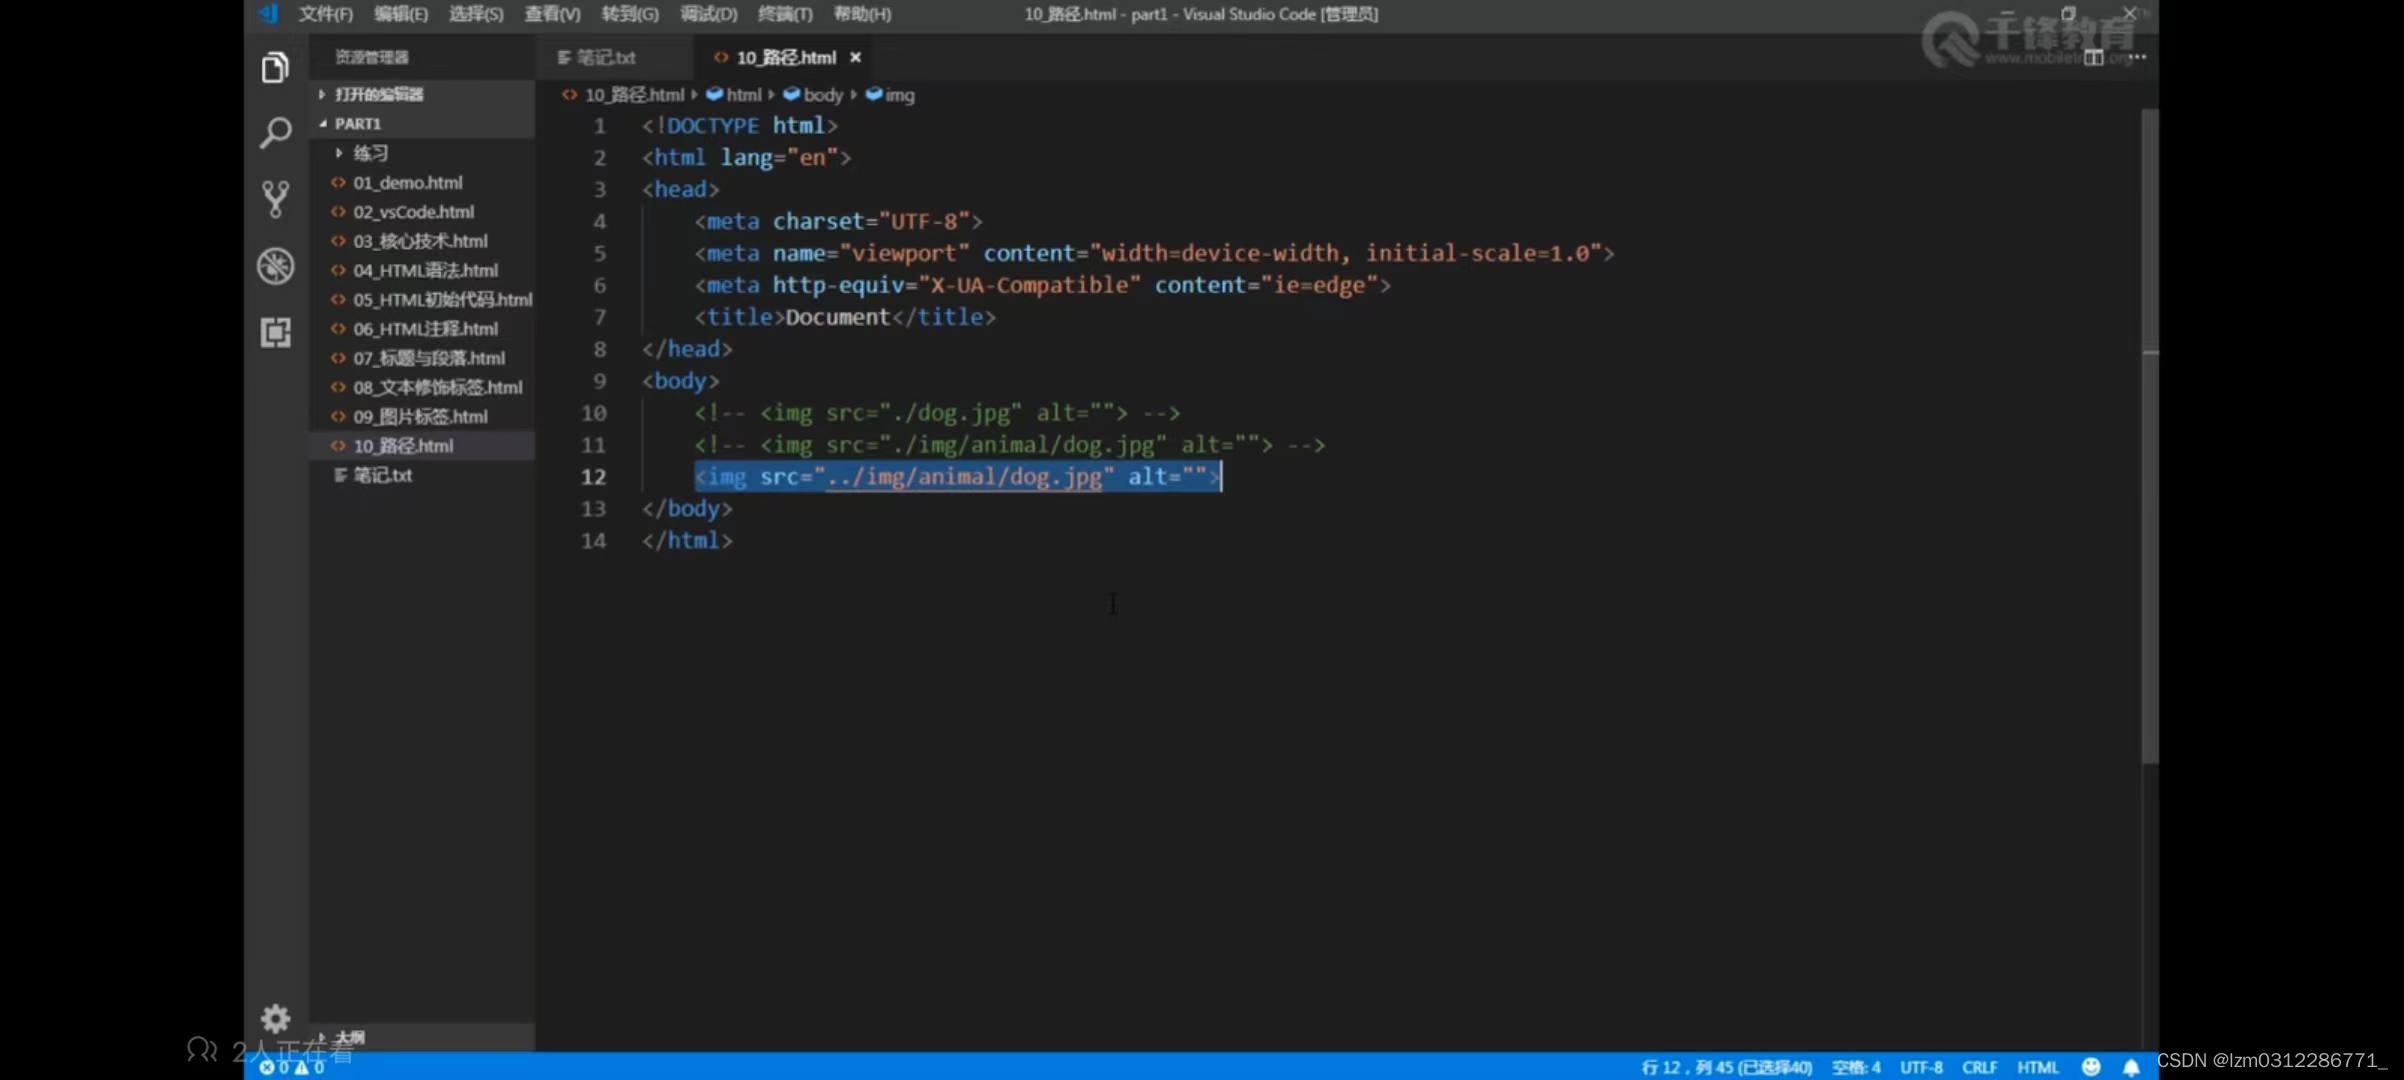Image resolution: width=2404 pixels, height=1080 pixels.
Task: Open the 编辑(E) menu
Action: coord(400,14)
